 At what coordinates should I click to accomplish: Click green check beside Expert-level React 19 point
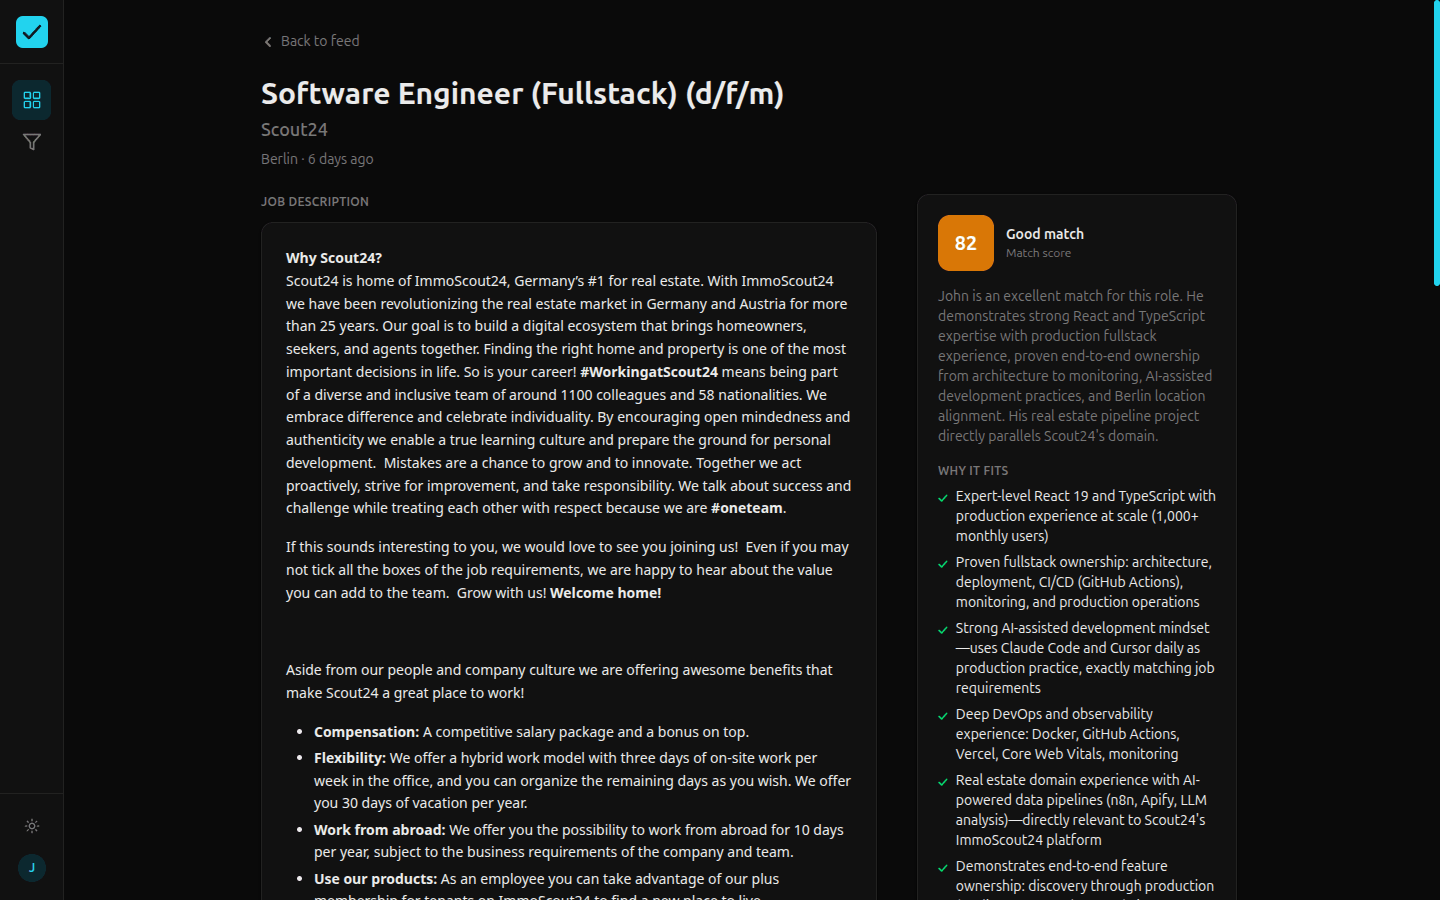tap(941, 497)
